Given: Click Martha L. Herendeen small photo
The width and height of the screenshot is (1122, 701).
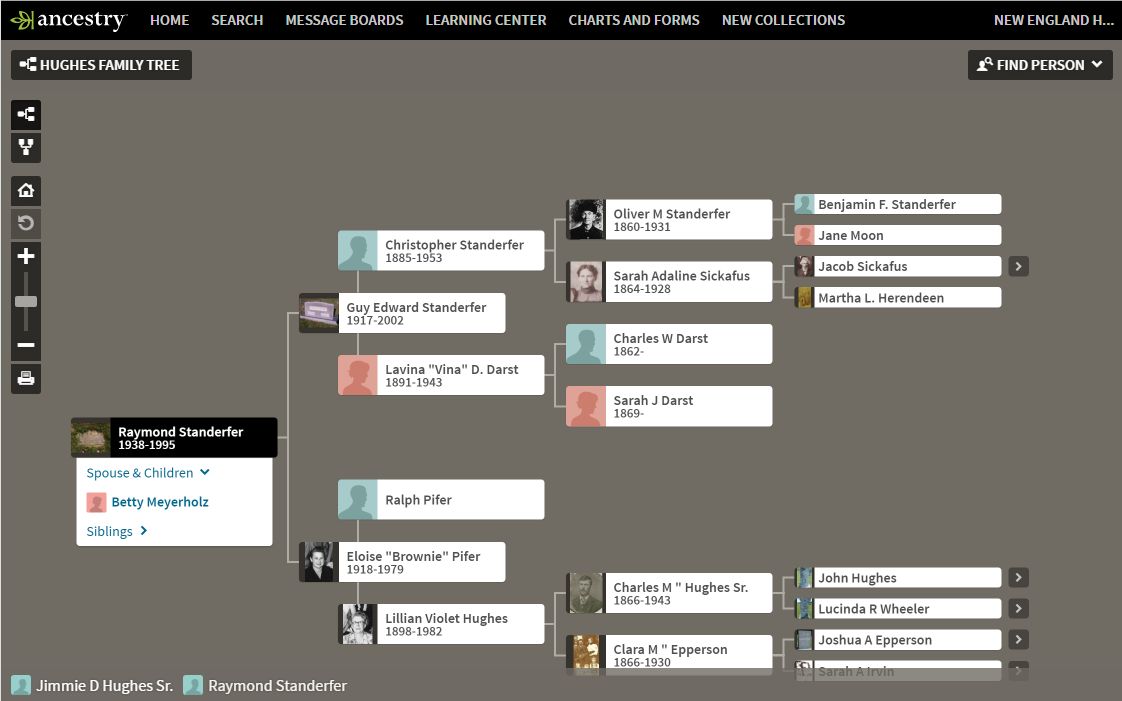Looking at the screenshot, I should pyautogui.click(x=804, y=298).
